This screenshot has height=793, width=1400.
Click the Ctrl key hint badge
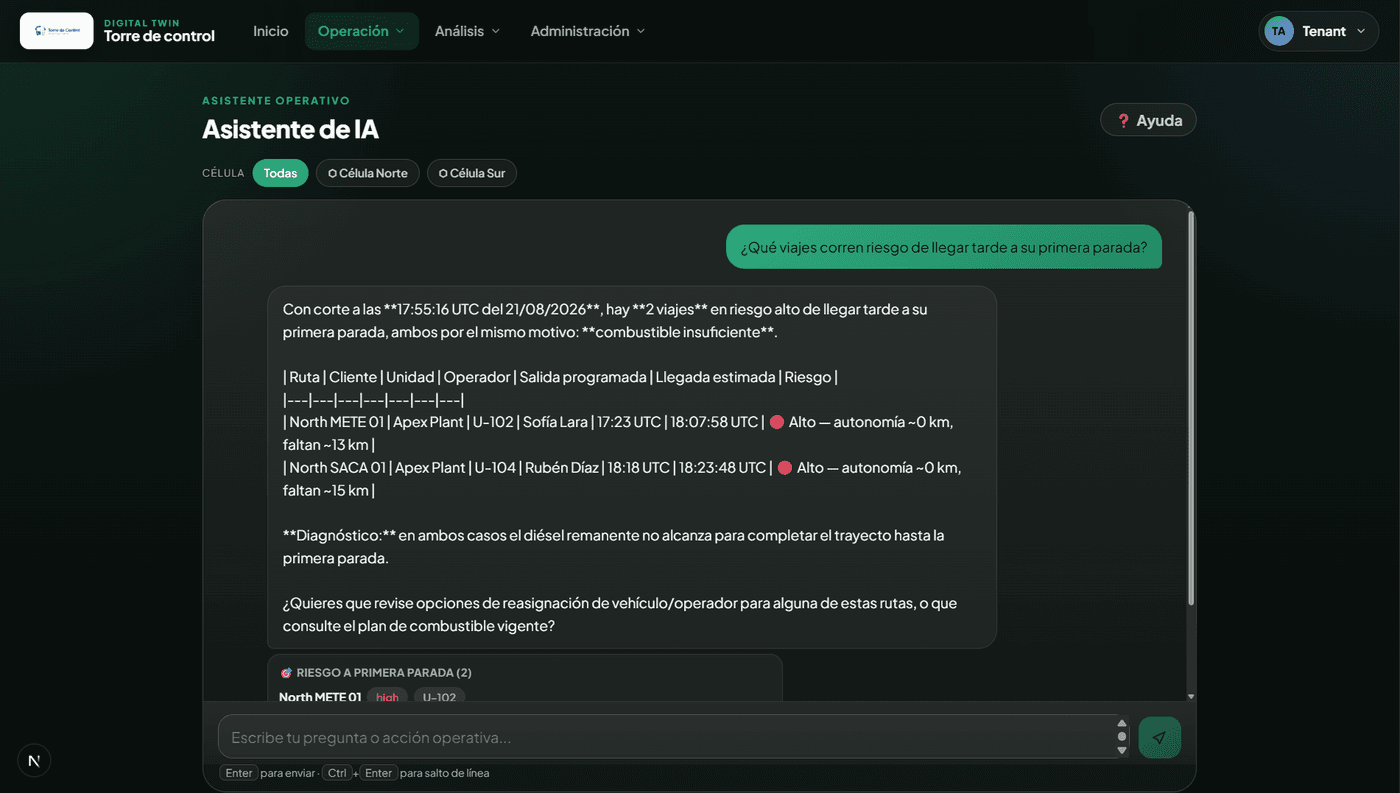pyautogui.click(x=337, y=773)
